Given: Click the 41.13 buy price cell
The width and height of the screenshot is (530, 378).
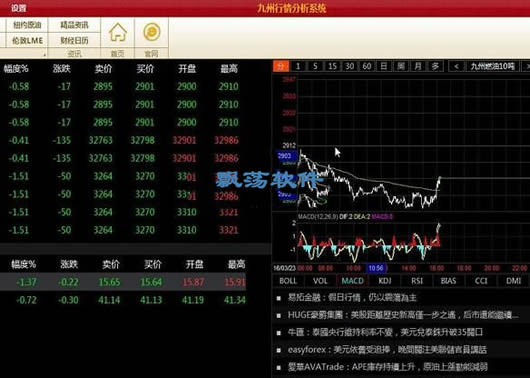Looking at the screenshot, I should (151, 300).
